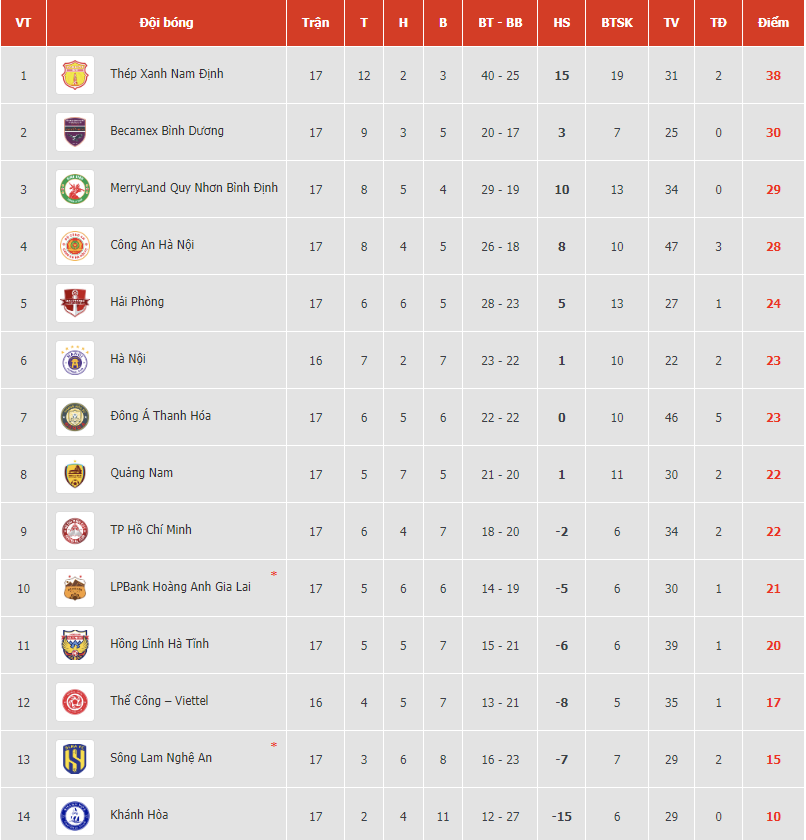Click the Khánh Hòa club logo

pos(75,816)
